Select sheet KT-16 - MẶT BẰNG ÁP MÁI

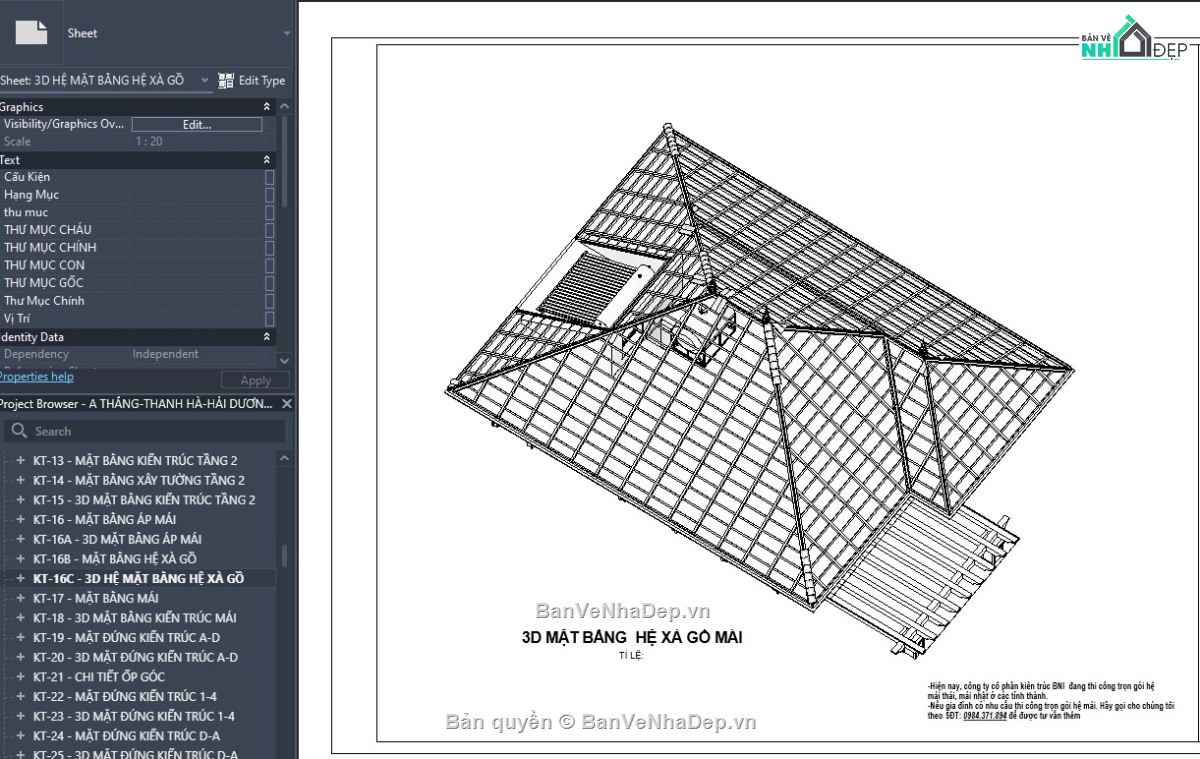(104, 520)
